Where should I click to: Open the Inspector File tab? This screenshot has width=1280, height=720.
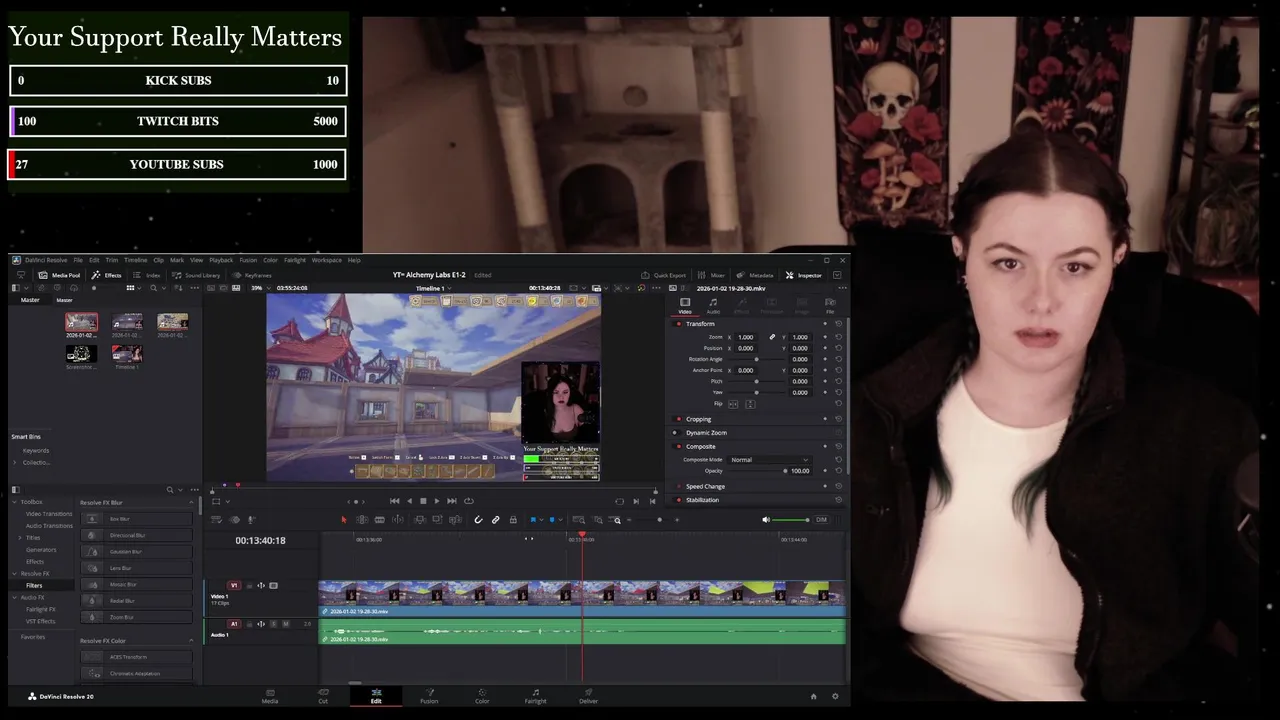(x=830, y=305)
